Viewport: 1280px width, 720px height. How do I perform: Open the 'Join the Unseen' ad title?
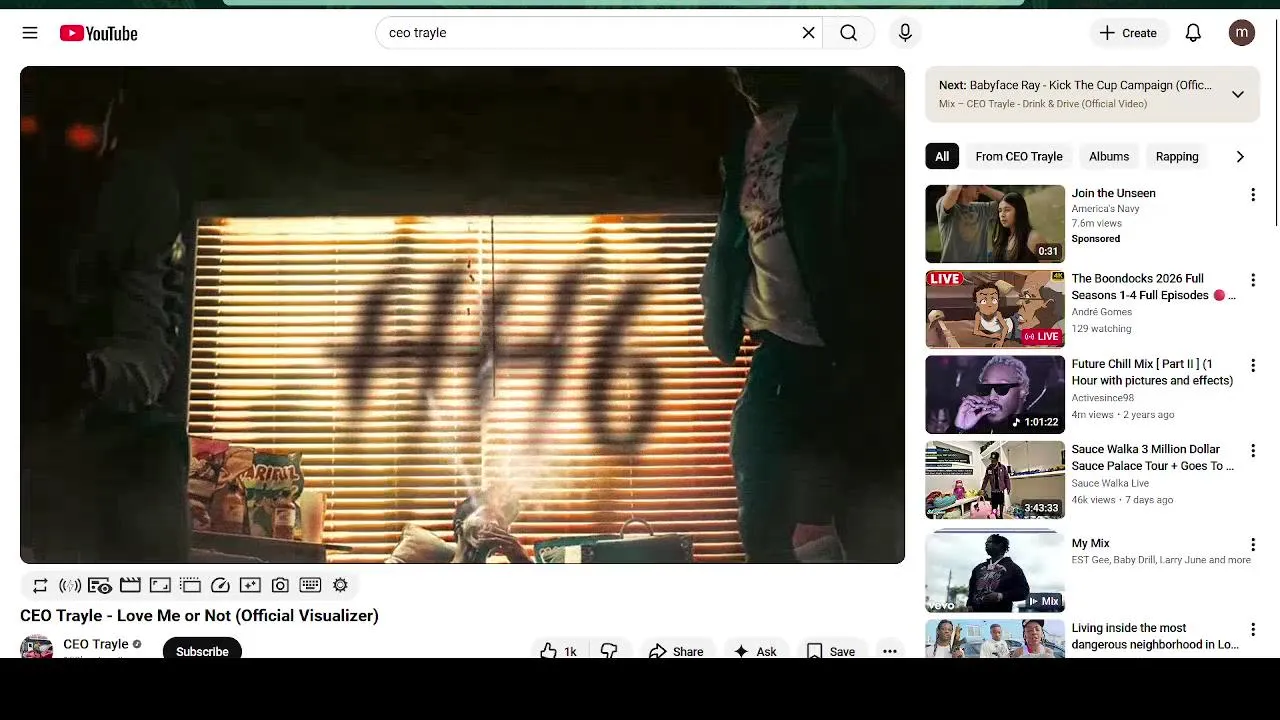(x=1113, y=193)
